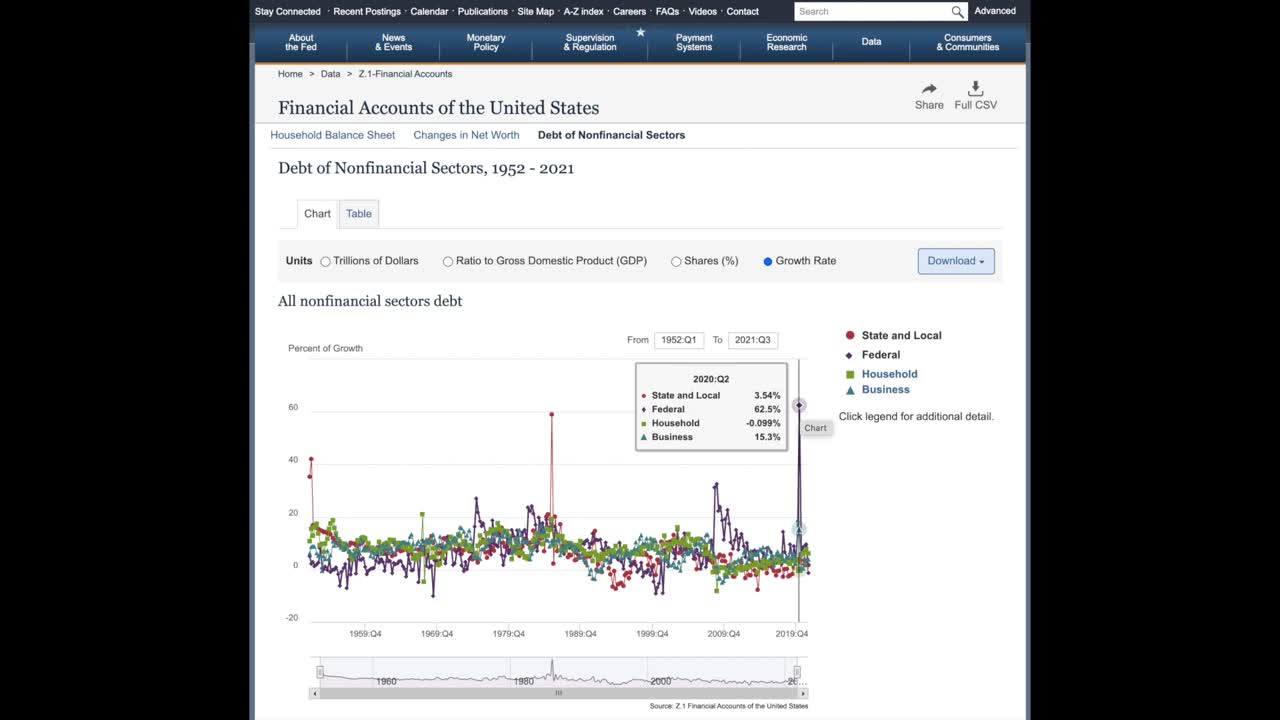Click the Share arrow icon

pos(929,89)
